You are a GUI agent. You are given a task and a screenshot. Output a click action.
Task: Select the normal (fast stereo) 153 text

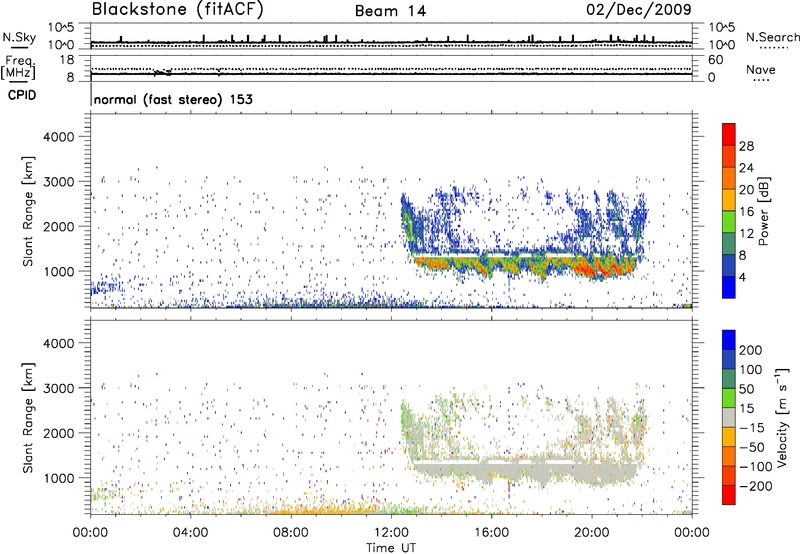[173, 99]
